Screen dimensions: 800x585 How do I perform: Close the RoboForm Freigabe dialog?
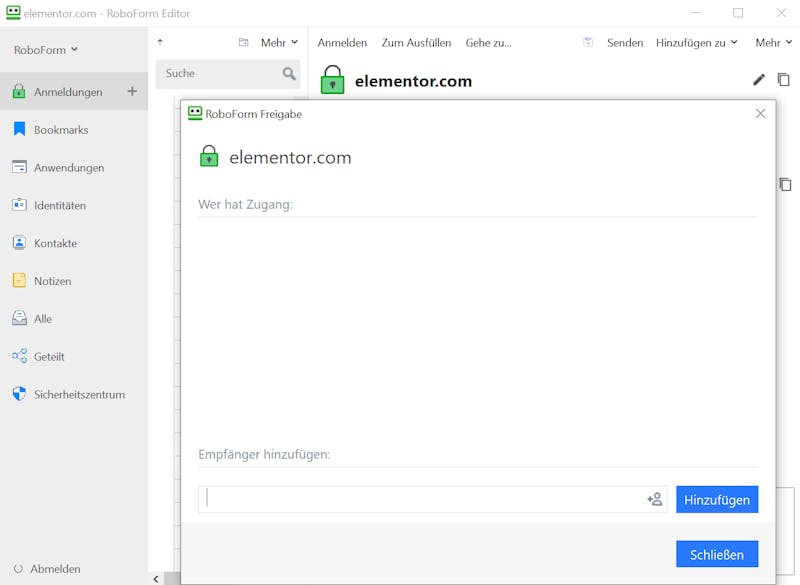(760, 113)
